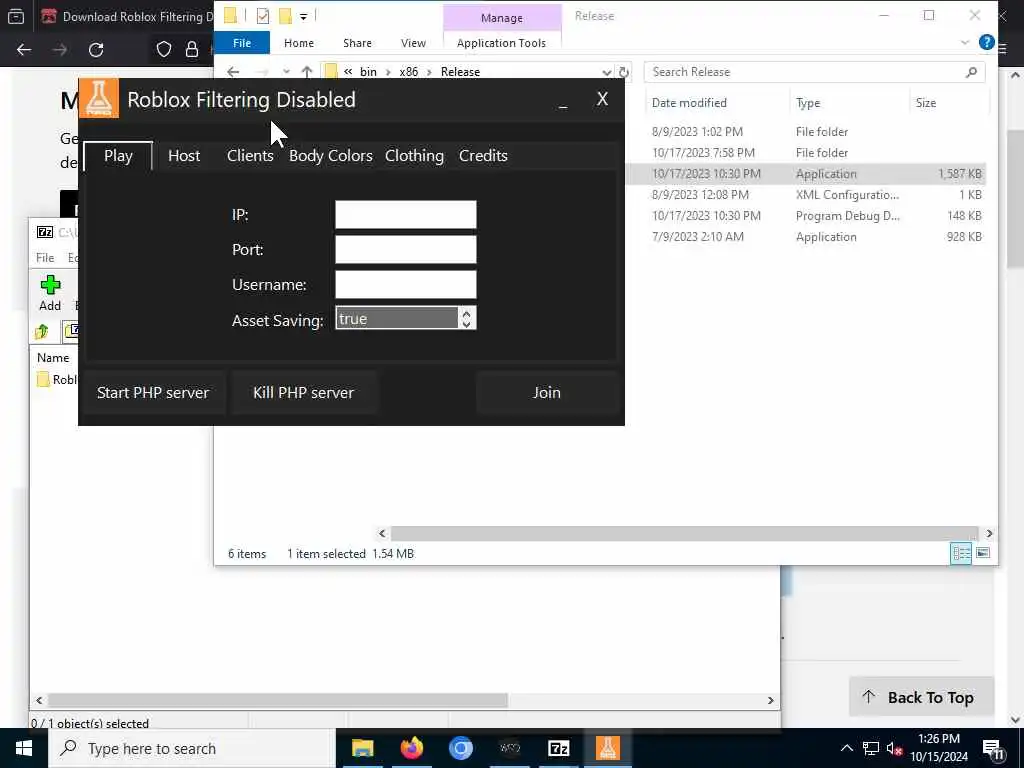
Task: Select the 1,587 KB Application row
Action: 805,174
